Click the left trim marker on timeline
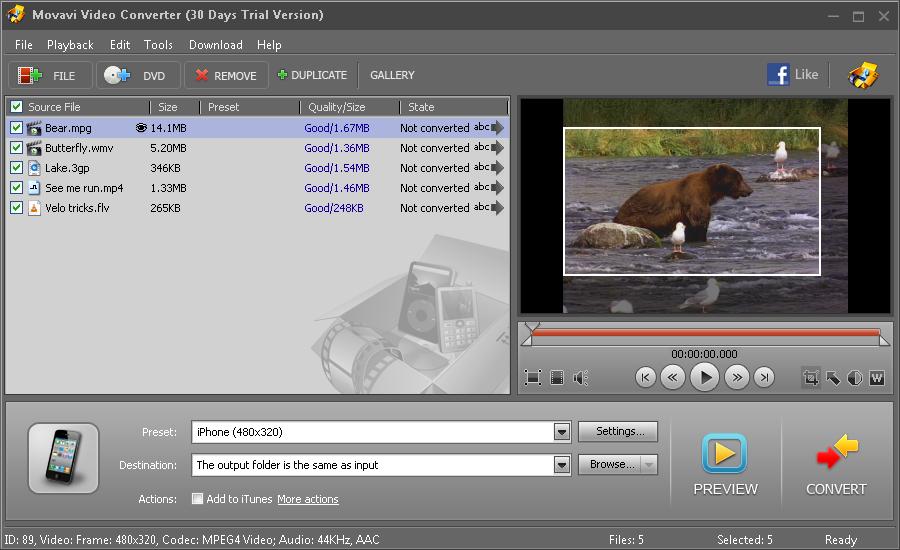900x550 pixels. pos(526,340)
